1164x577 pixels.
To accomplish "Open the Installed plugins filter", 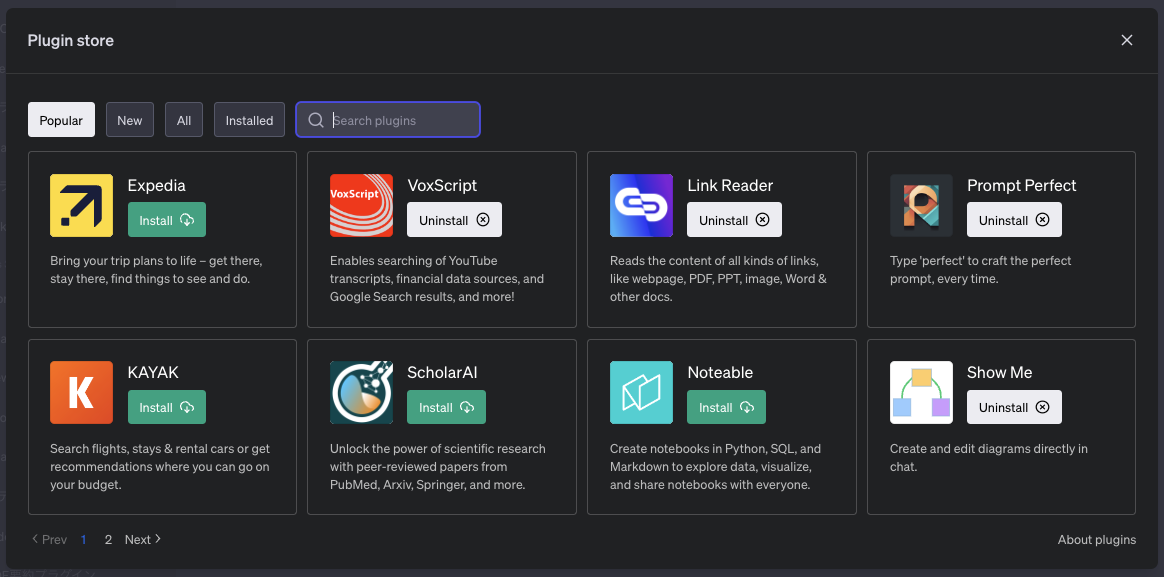I will (249, 120).
